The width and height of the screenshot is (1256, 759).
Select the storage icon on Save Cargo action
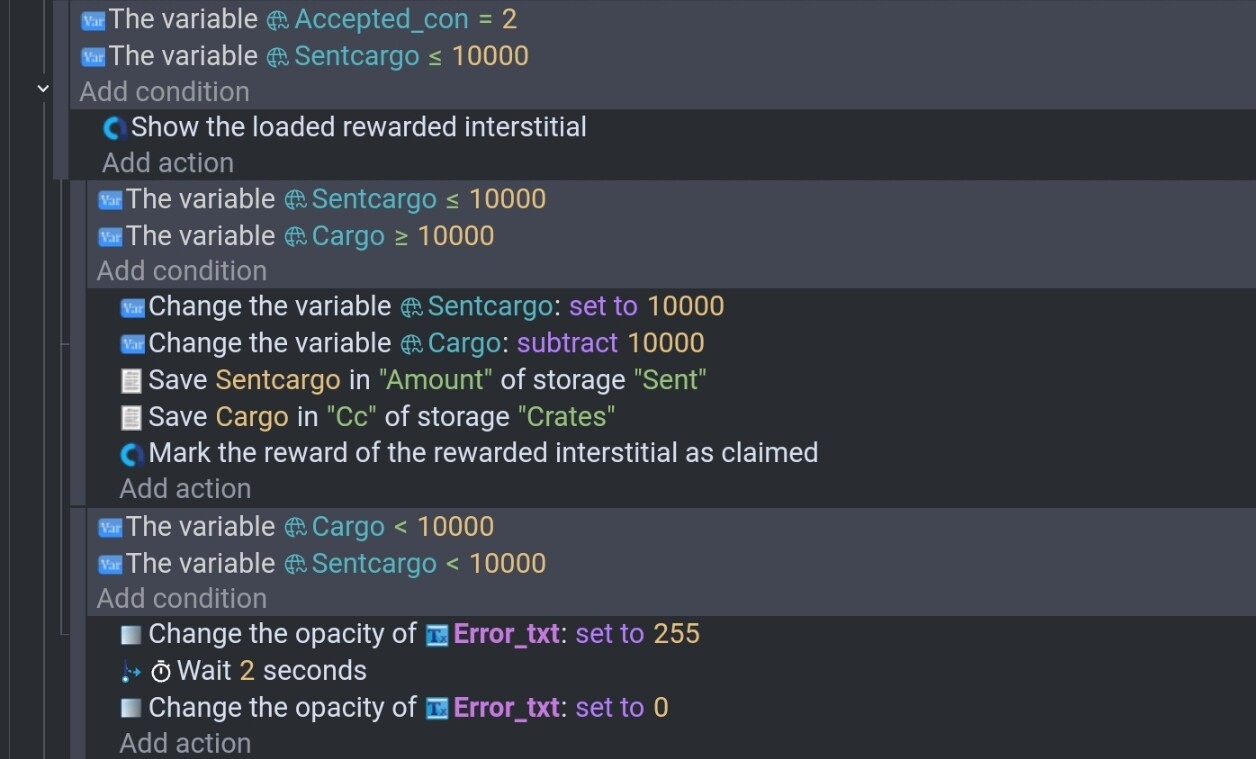point(131,417)
